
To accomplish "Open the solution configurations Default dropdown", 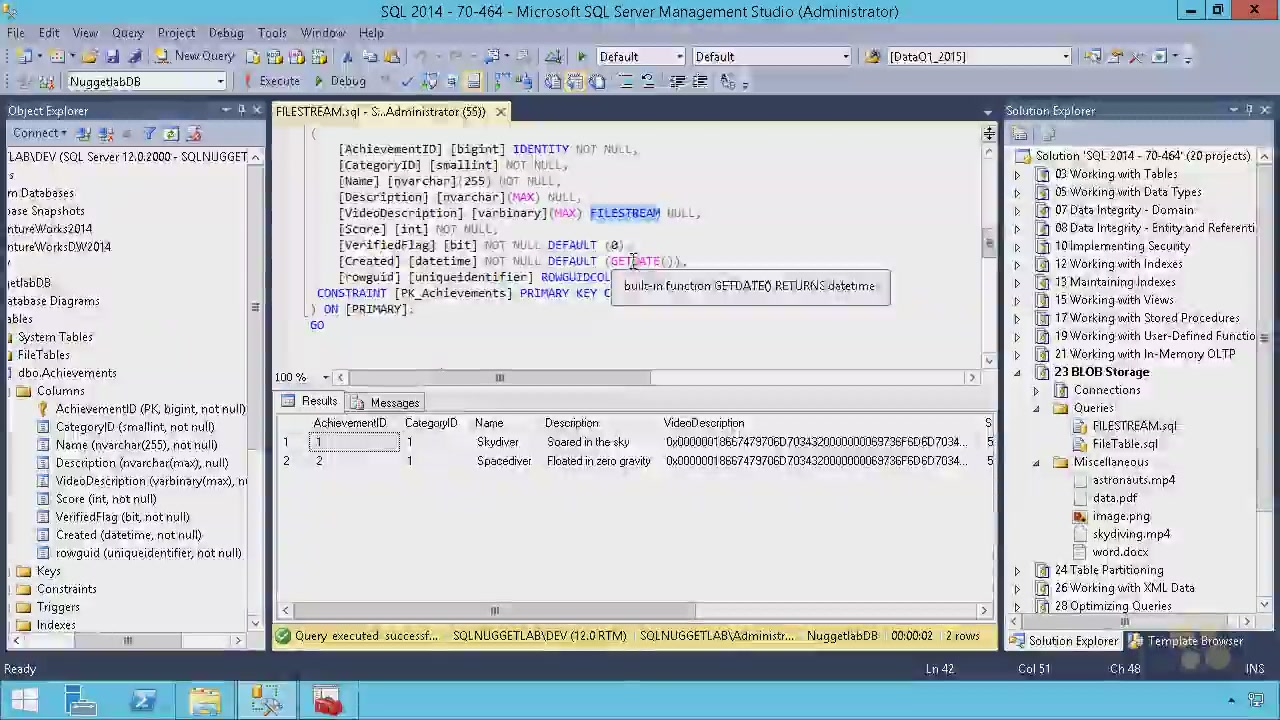I will [x=679, y=57].
